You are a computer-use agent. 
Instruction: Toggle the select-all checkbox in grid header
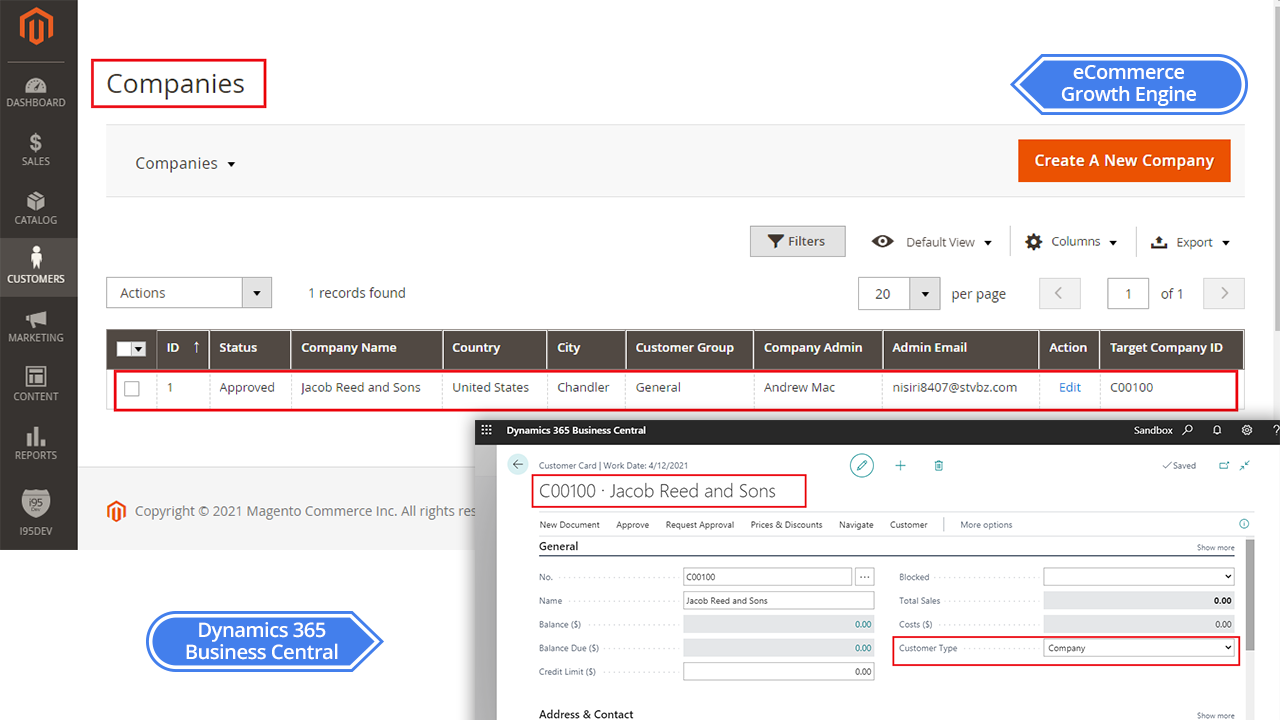(126, 348)
